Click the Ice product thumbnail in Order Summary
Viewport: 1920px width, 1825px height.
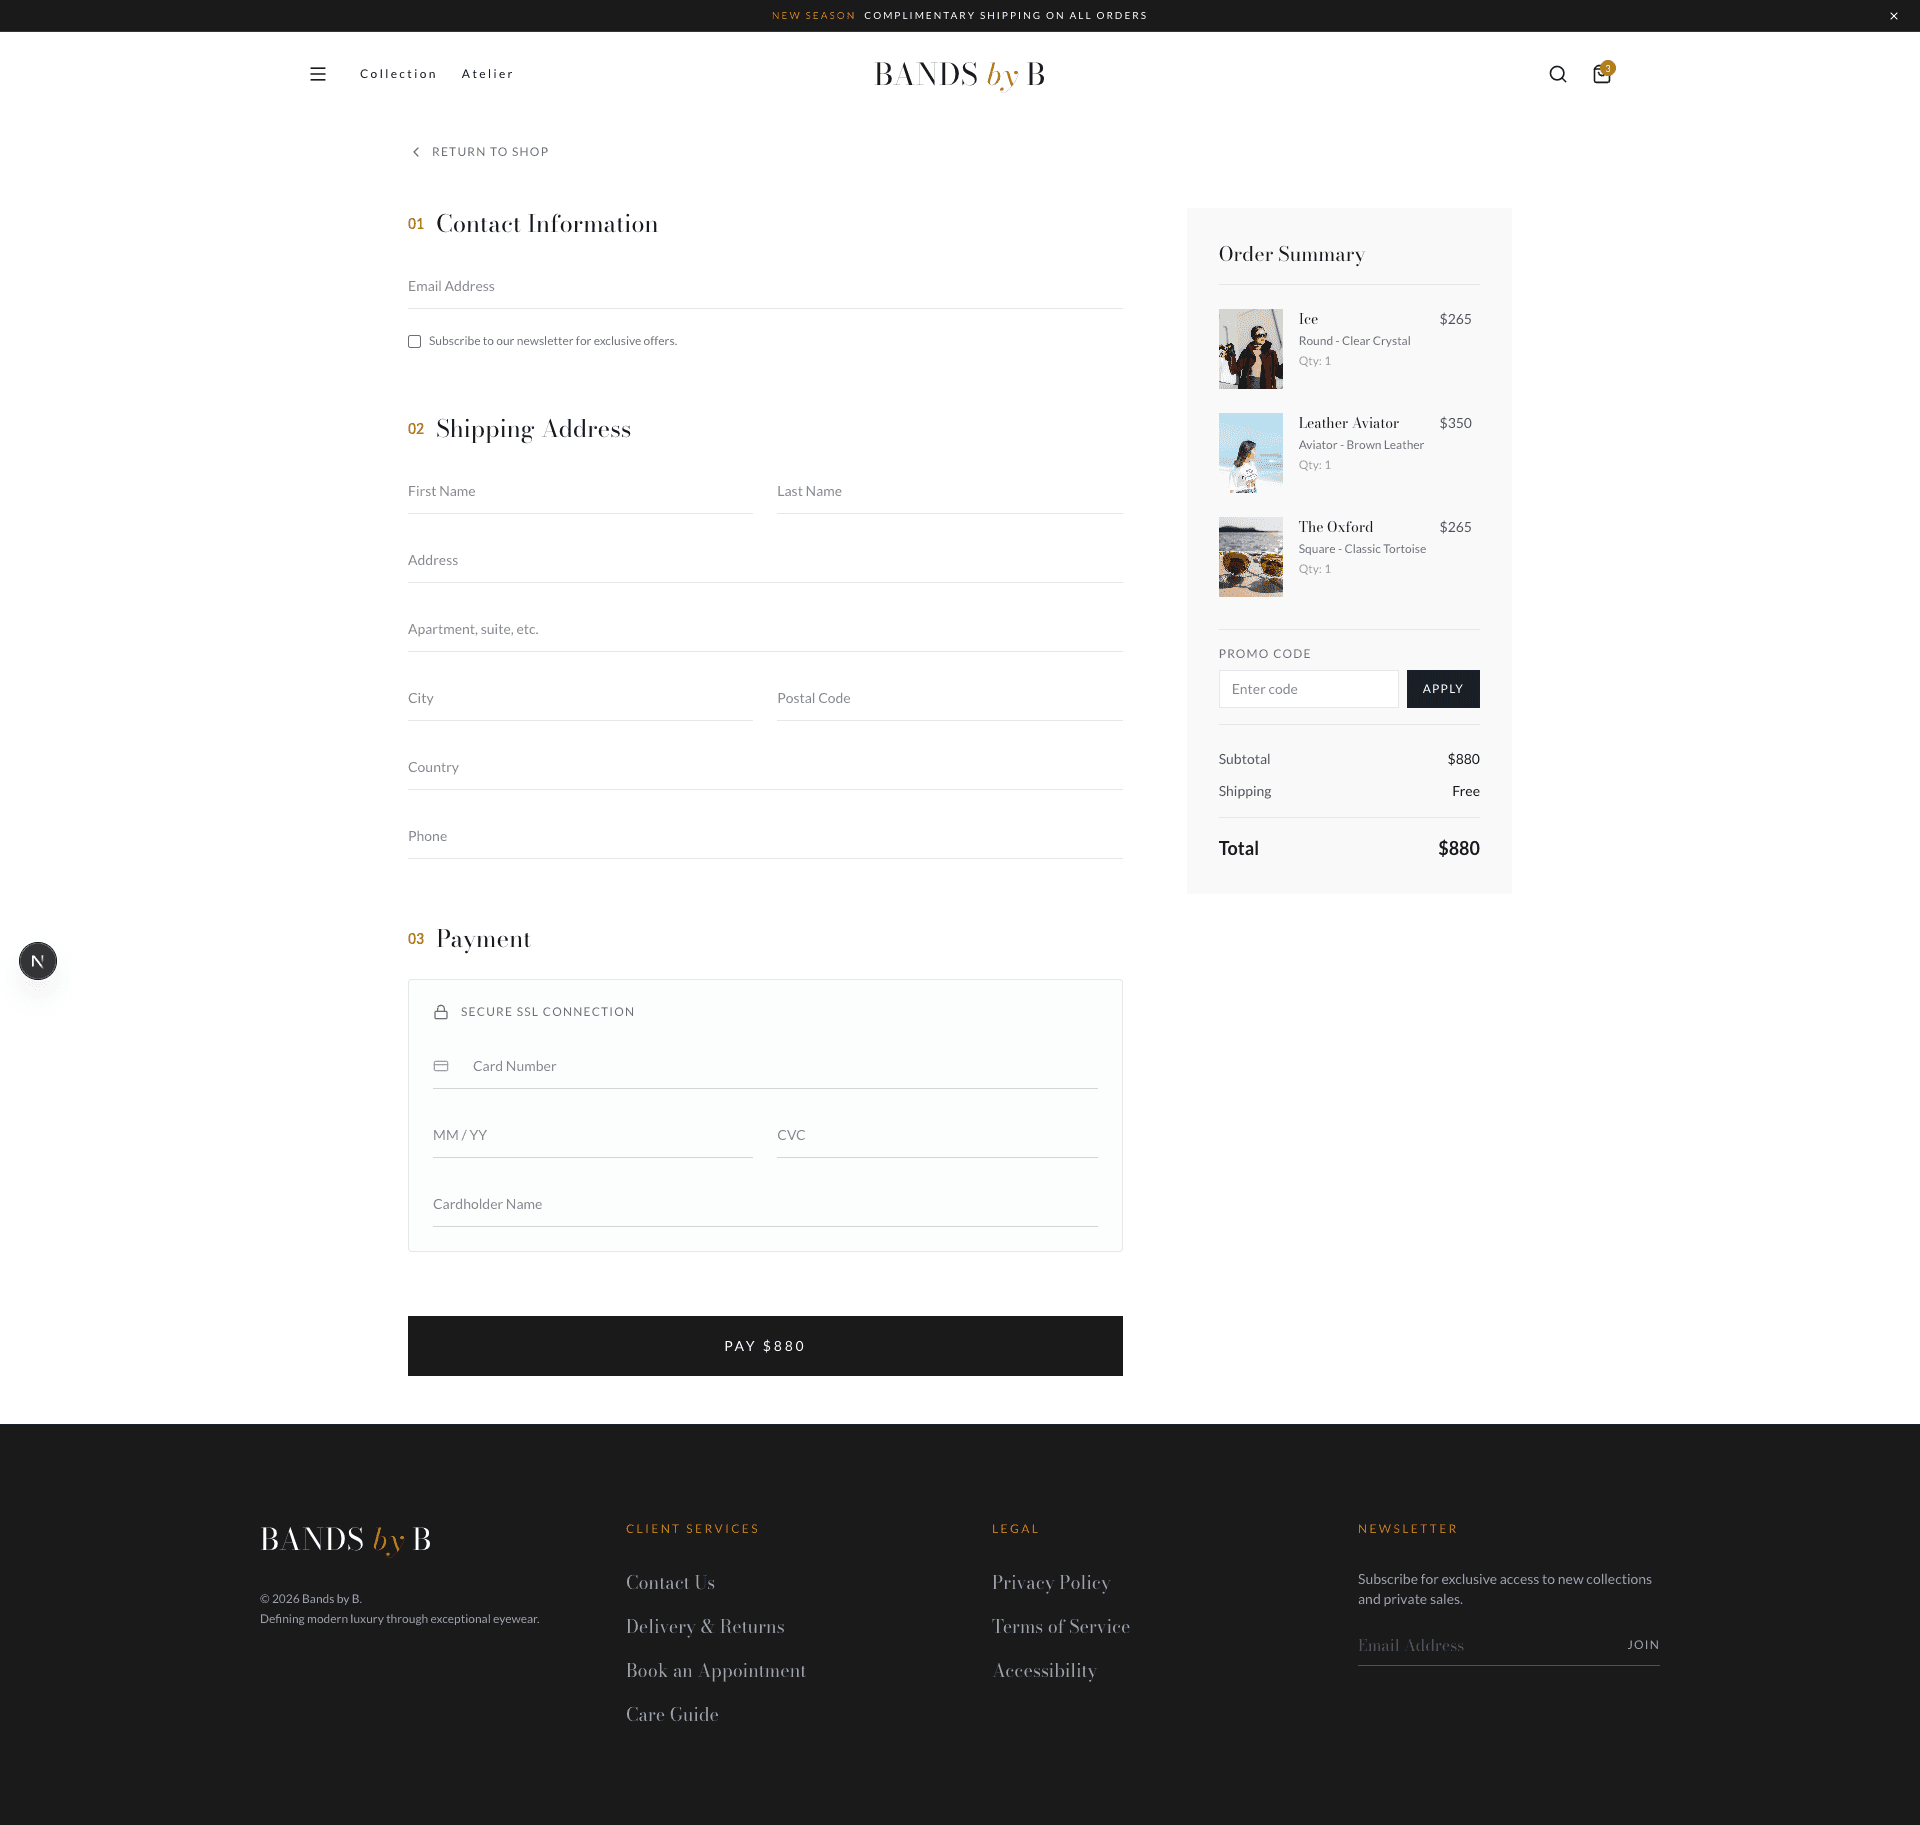[x=1250, y=348]
